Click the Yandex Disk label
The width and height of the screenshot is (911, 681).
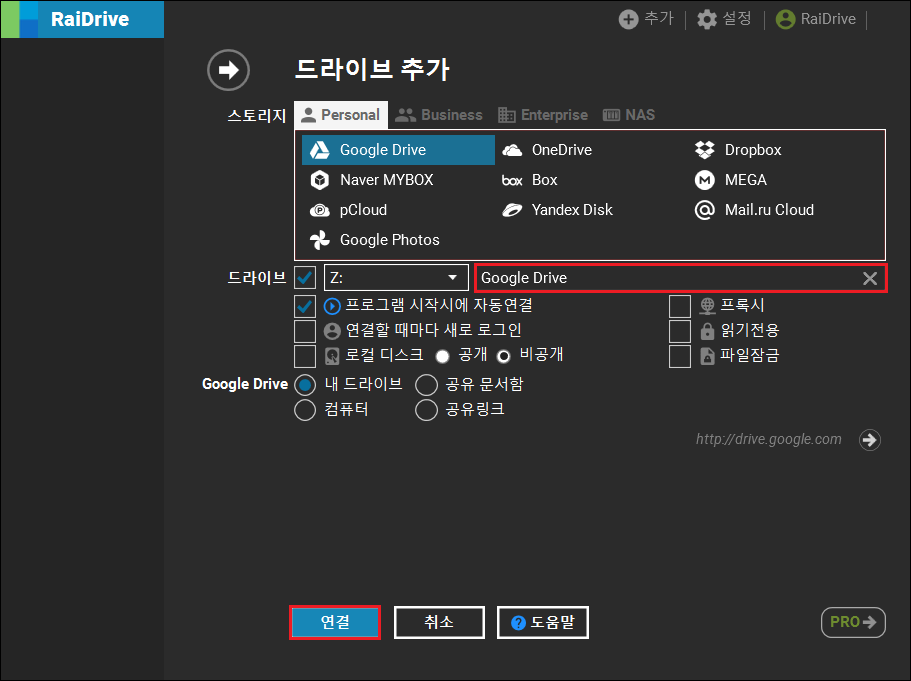point(572,210)
